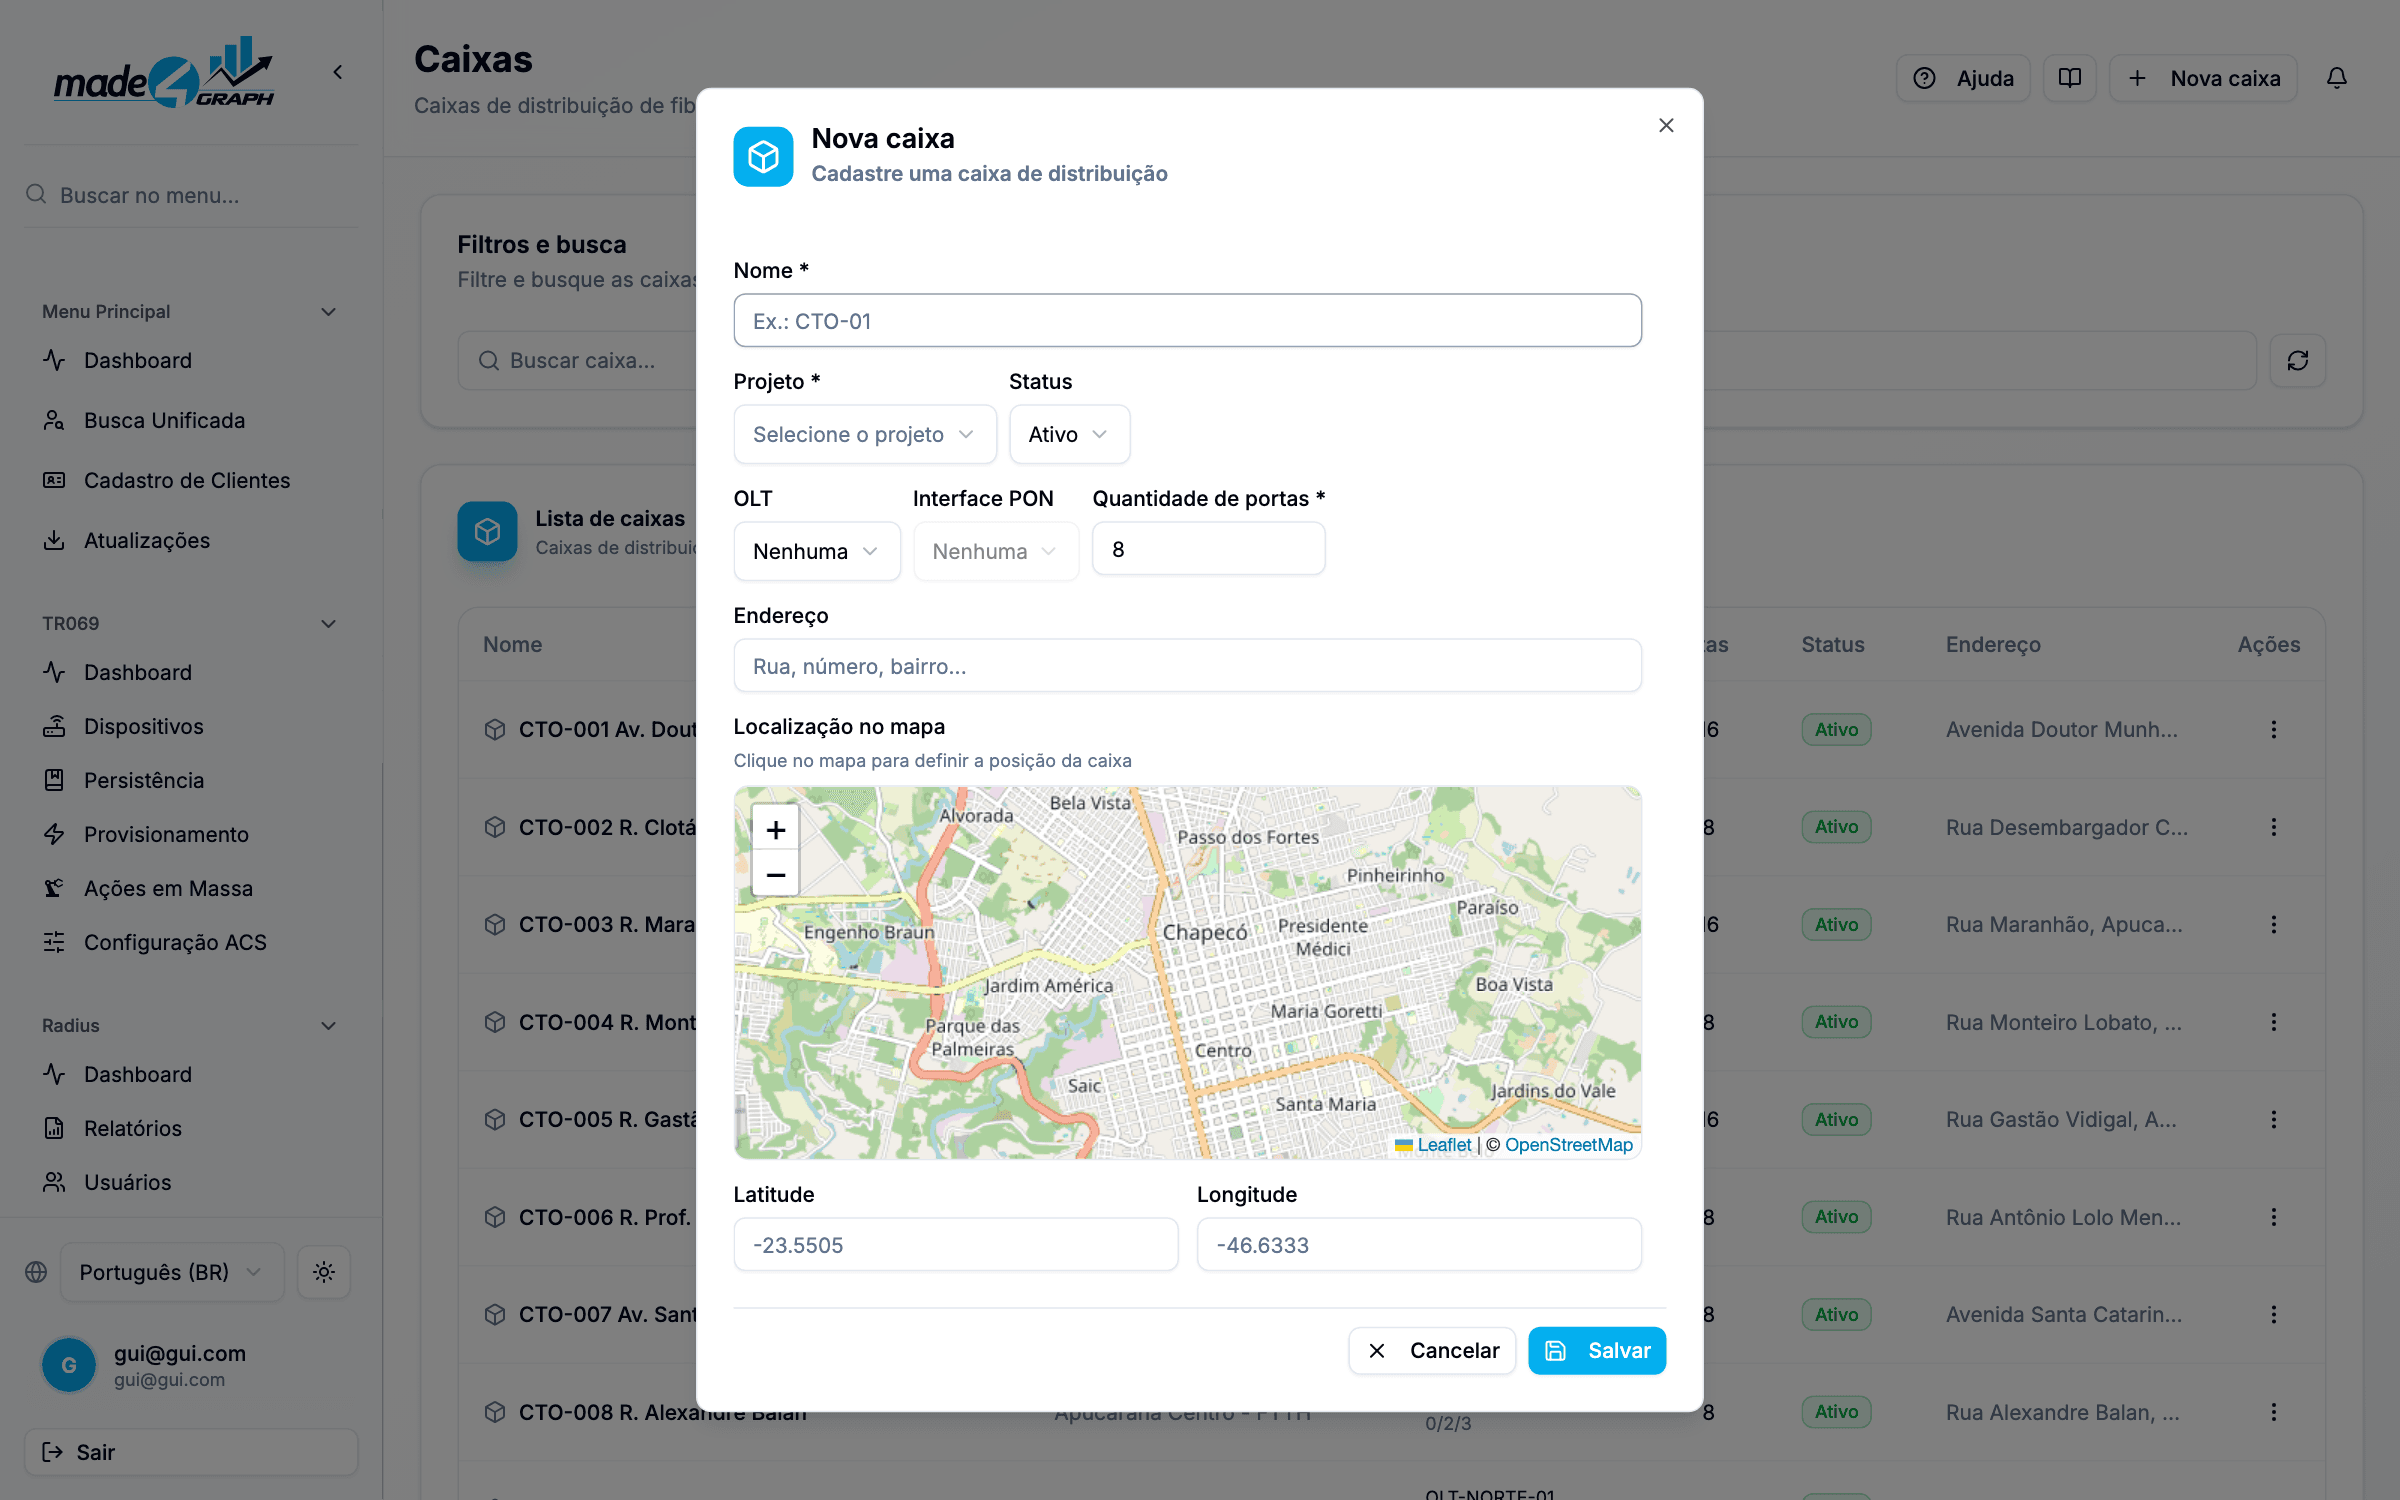Screen dimensions: 2400x1500
Task: Click the Salvar button
Action: (x=1597, y=1350)
